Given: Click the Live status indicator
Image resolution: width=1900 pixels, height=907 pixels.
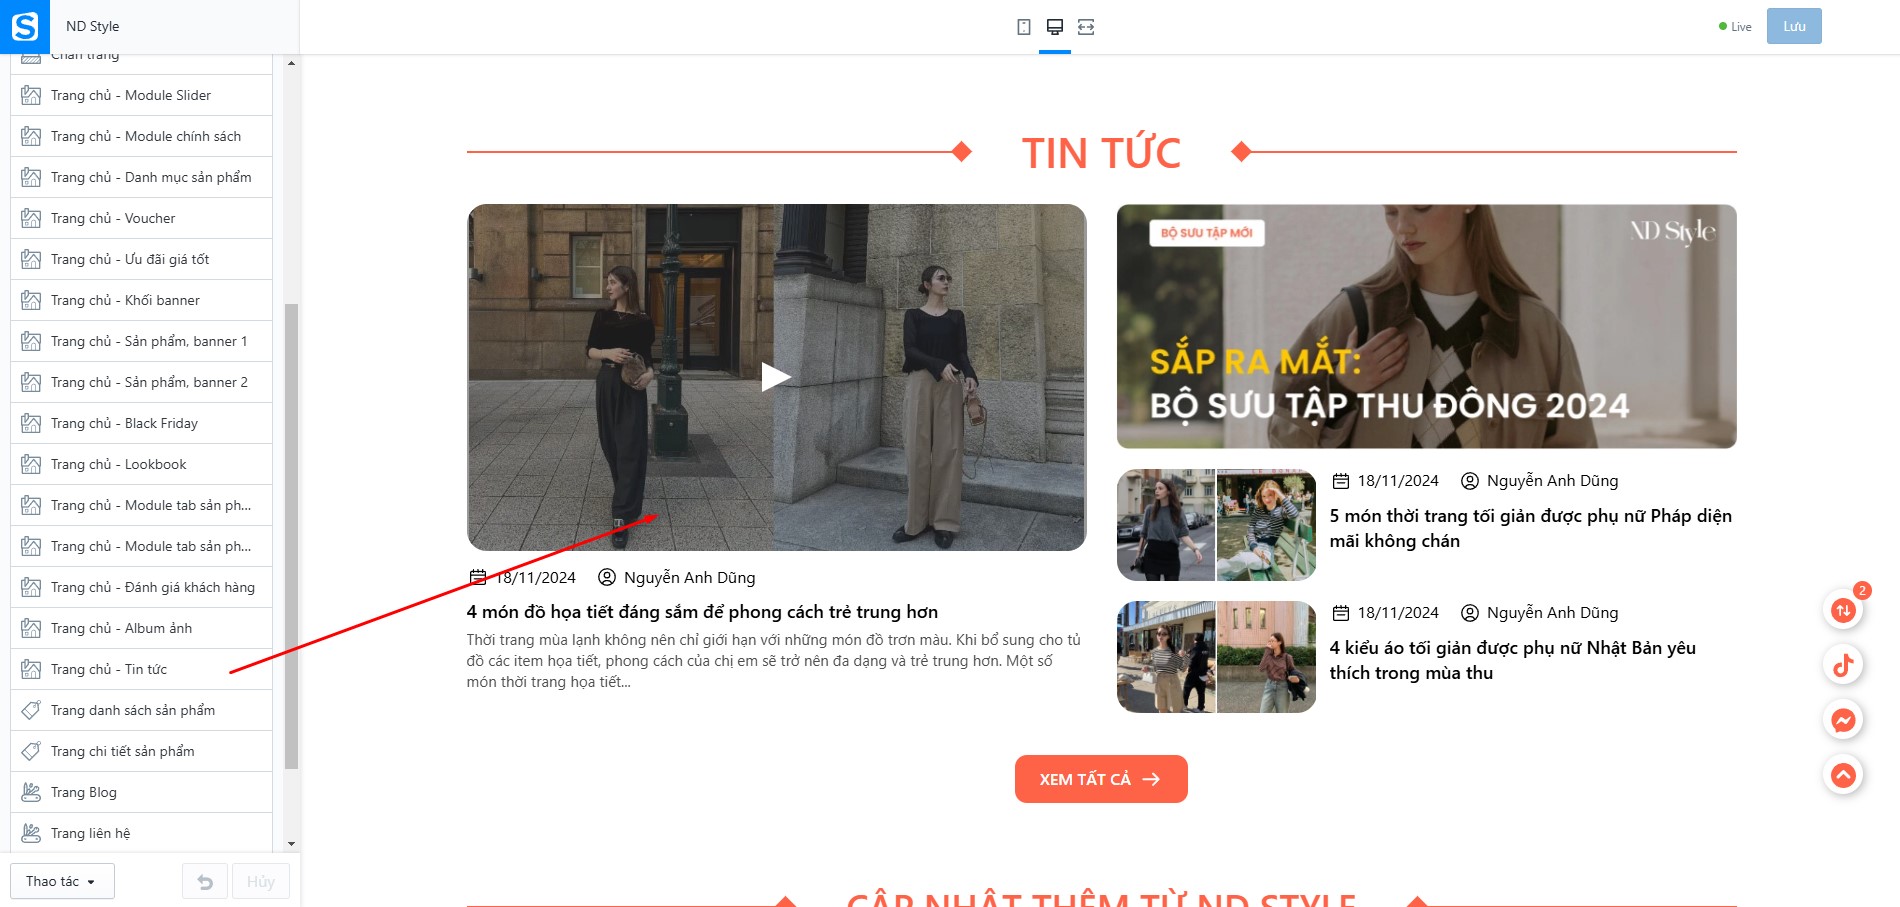Looking at the screenshot, I should pyautogui.click(x=1735, y=27).
